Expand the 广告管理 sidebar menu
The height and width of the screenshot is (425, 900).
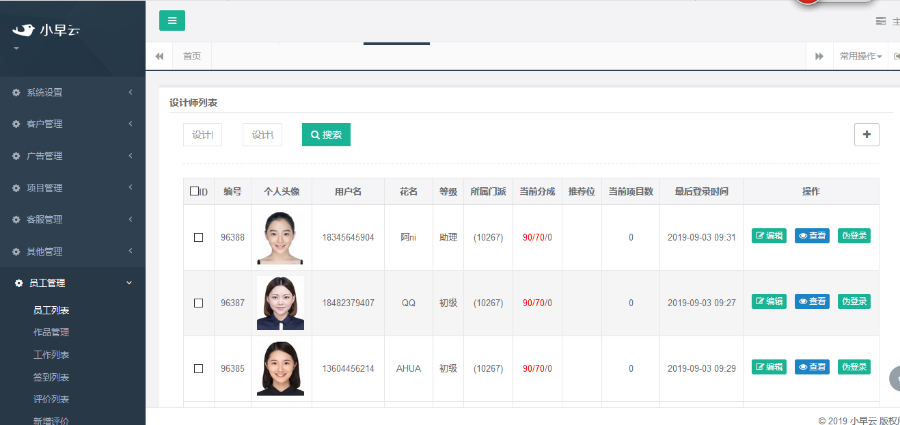click(x=70, y=156)
